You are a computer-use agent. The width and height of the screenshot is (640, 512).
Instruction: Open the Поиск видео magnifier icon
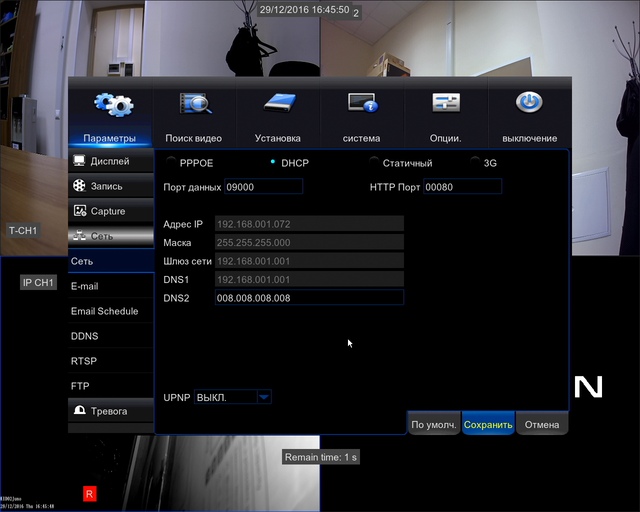click(196, 103)
